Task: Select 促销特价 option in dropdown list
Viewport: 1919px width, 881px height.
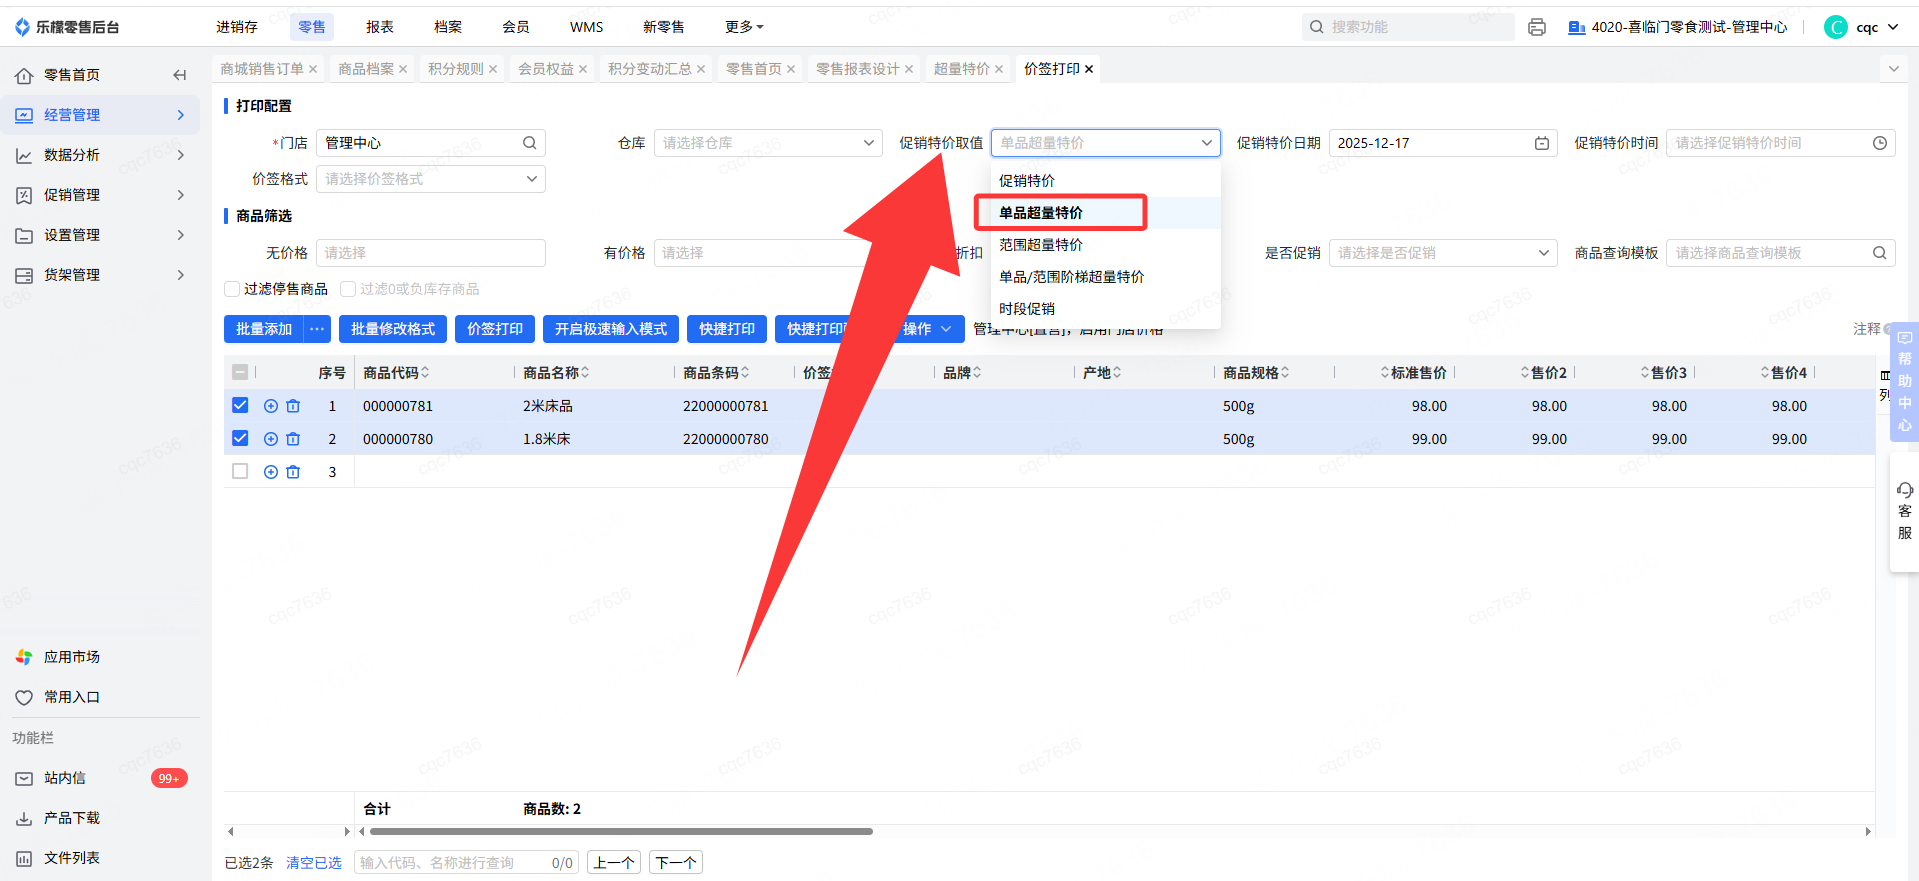Action: (1106, 181)
